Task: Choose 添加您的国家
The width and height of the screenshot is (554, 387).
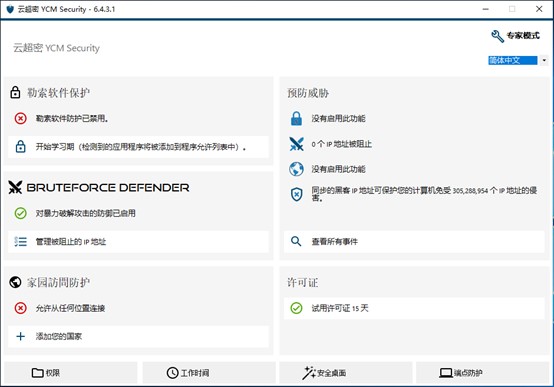Action: point(138,336)
